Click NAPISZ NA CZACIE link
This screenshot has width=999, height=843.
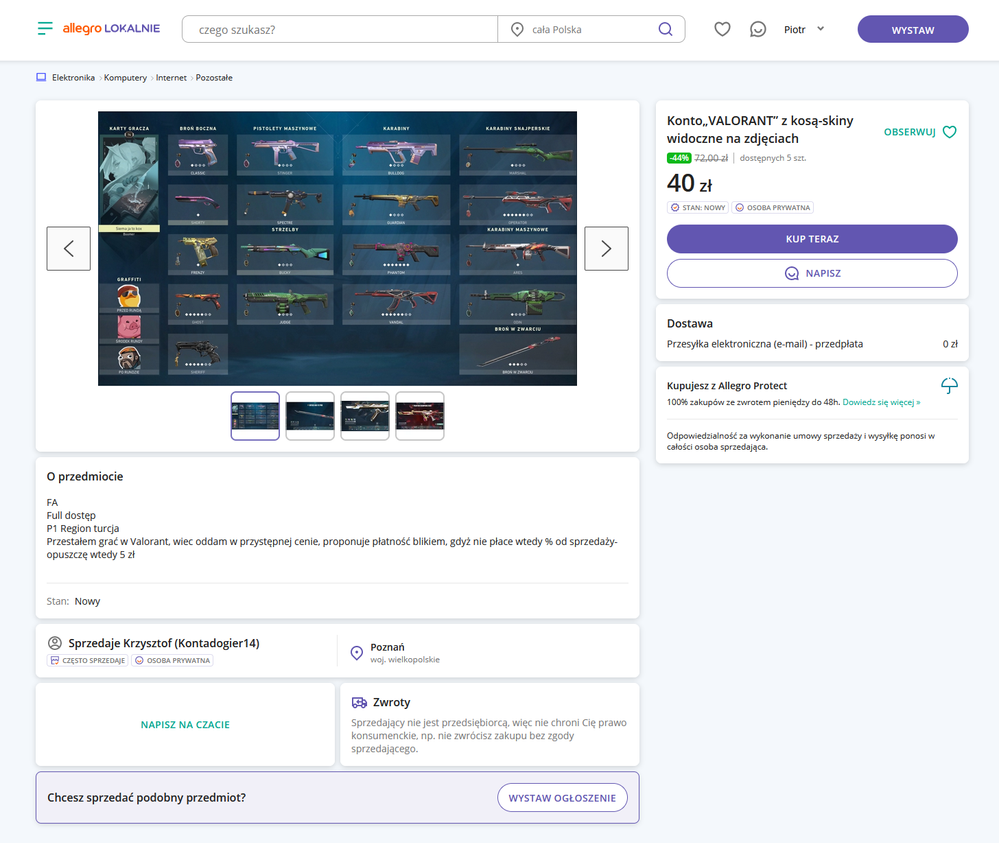(x=185, y=724)
